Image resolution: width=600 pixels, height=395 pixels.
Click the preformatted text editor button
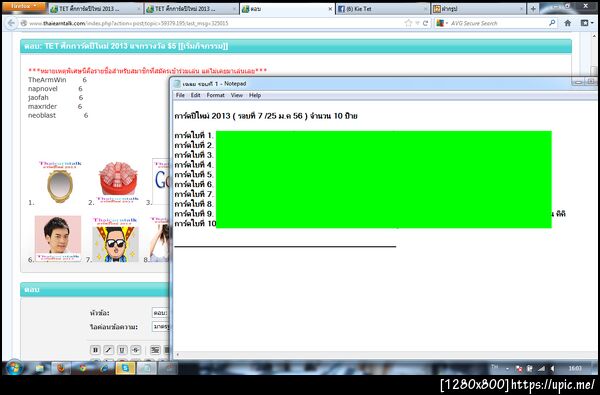click(155, 349)
